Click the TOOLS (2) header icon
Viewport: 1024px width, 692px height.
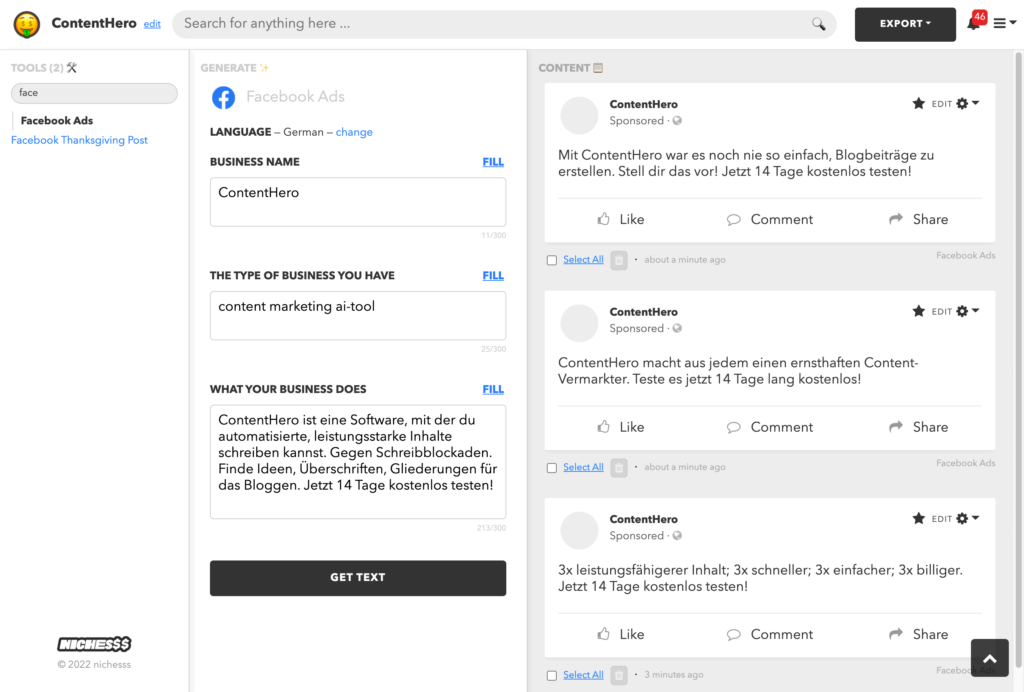tap(72, 68)
